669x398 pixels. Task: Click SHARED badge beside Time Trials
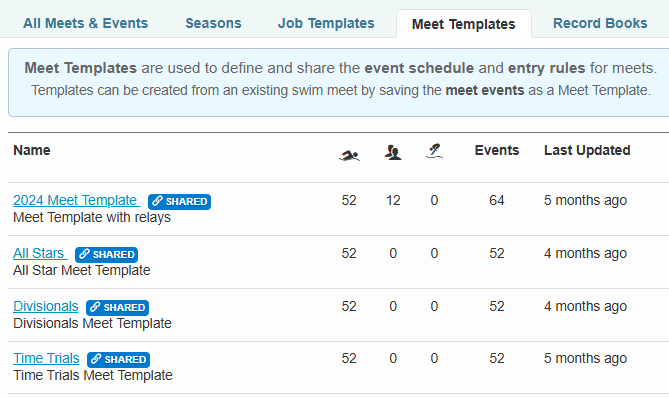click(x=119, y=359)
